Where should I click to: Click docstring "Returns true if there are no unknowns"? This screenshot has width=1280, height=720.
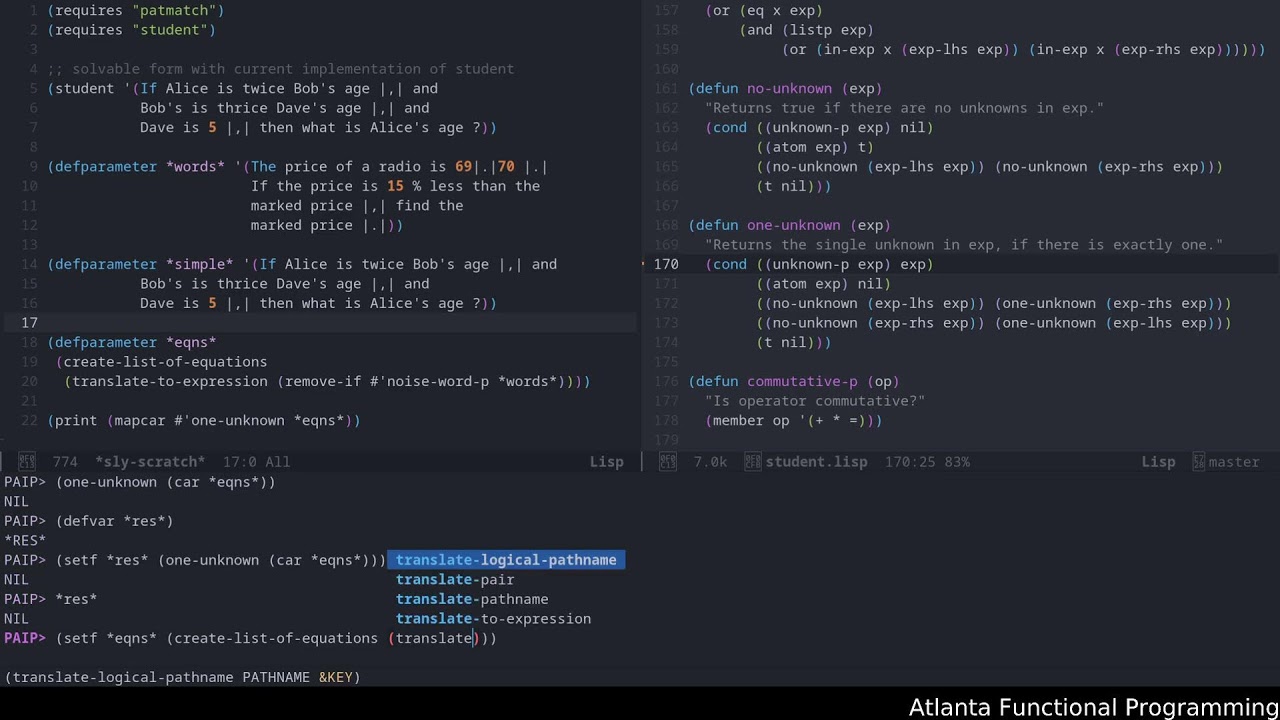[904, 108]
